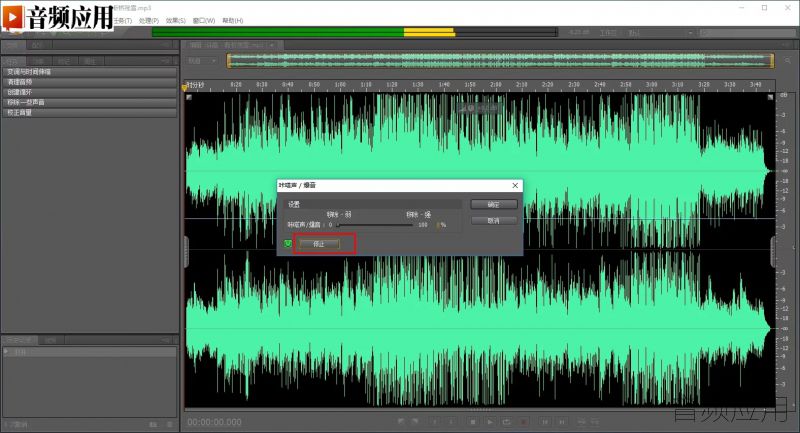Viewport: 800px width, 433px height.
Task: Toggle loop playback in transport bar
Action: point(507,422)
